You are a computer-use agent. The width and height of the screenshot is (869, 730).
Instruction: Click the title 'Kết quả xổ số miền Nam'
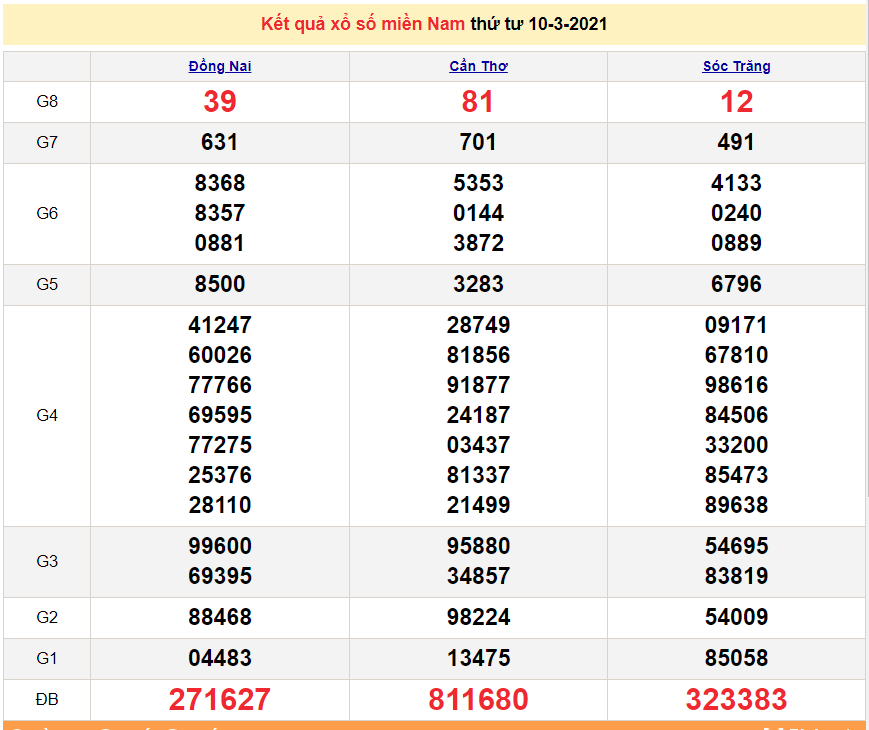pyautogui.click(x=355, y=24)
